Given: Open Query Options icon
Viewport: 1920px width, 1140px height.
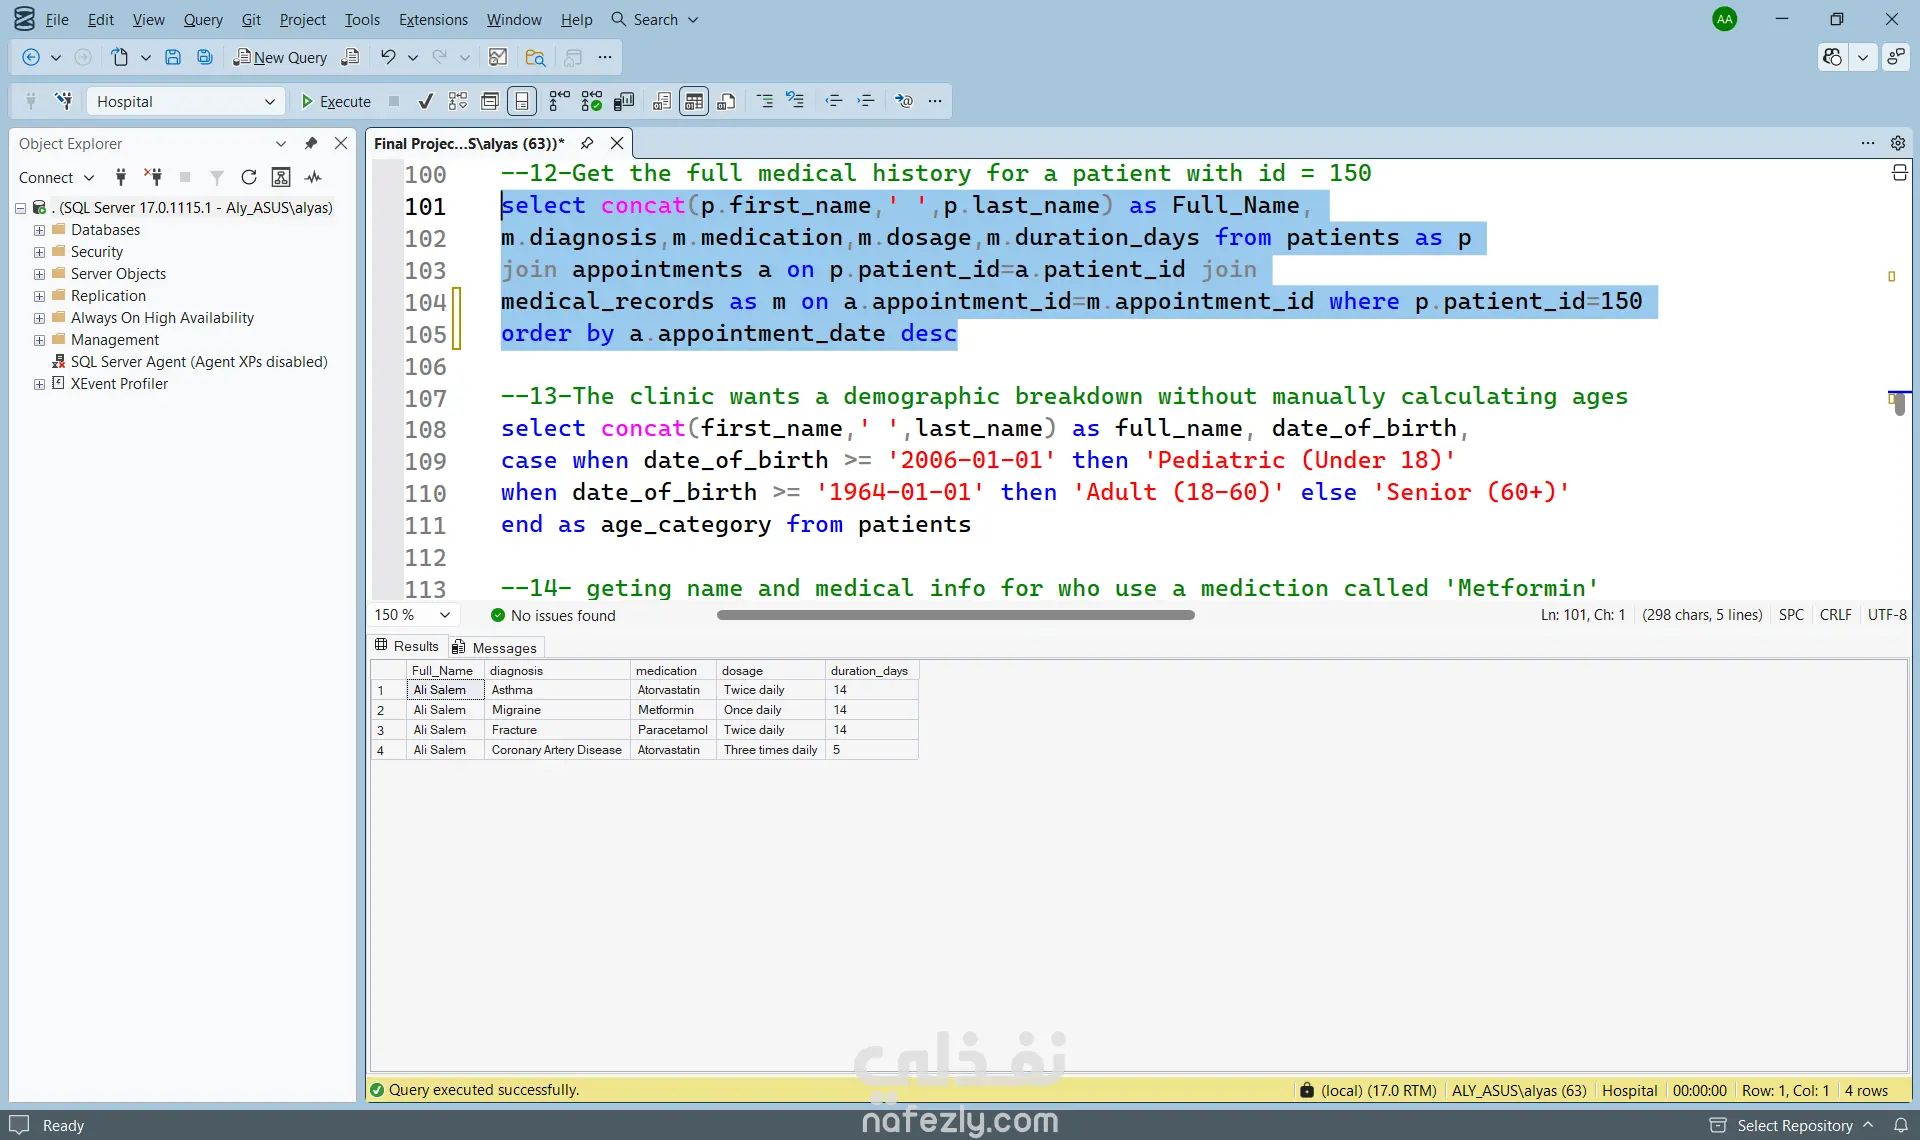Looking at the screenshot, I should tap(490, 101).
